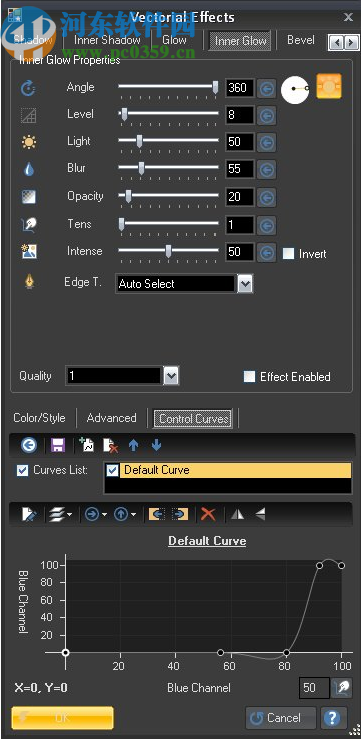The width and height of the screenshot is (361, 742).
Task: Switch to the Bevel tab
Action: coord(301,40)
